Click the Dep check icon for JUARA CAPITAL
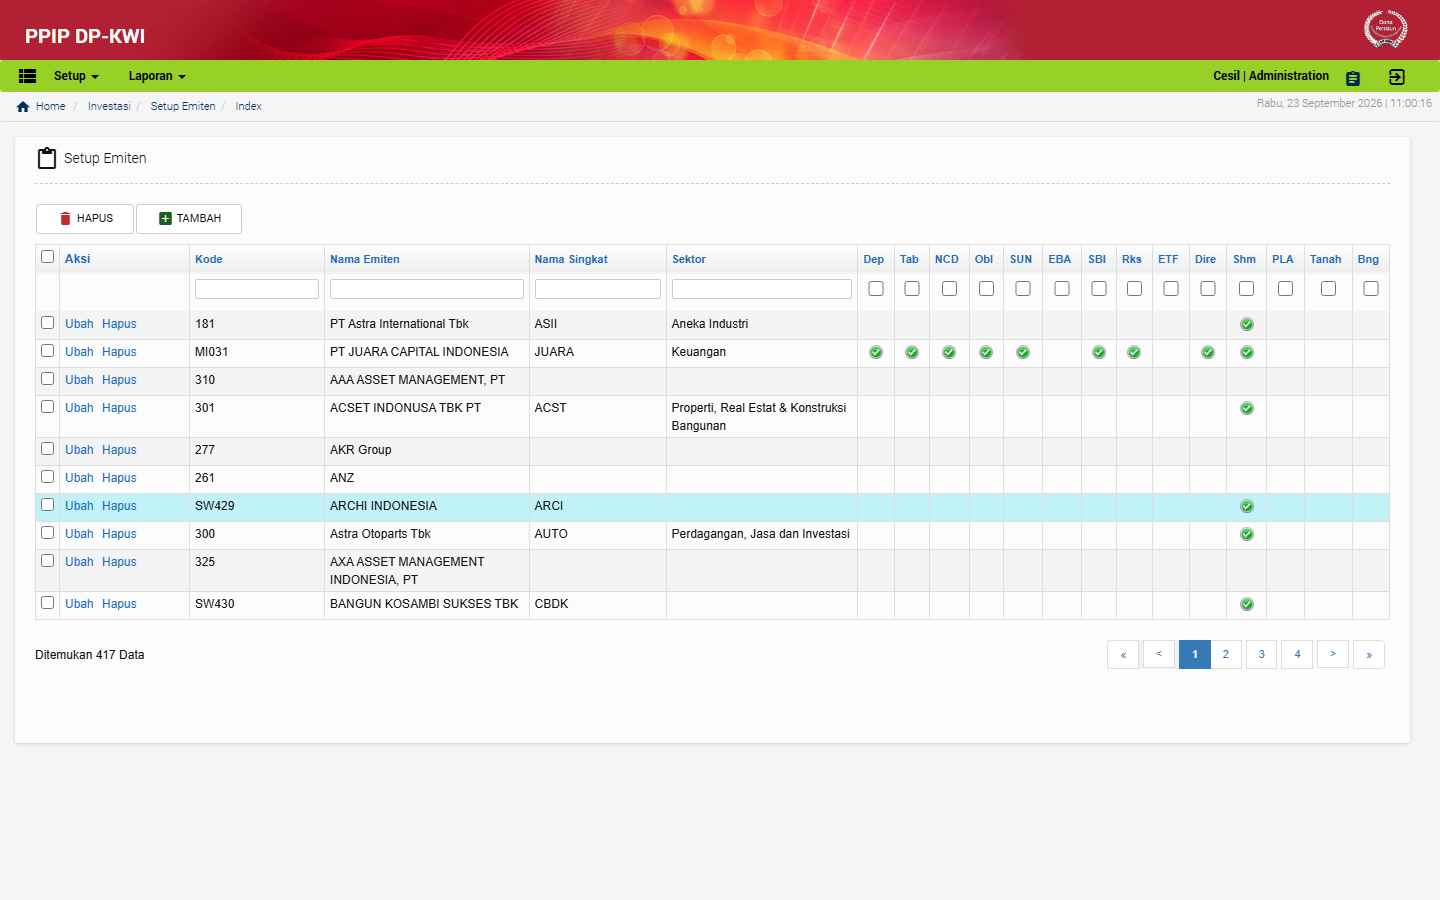Viewport: 1440px width, 900px height. click(876, 352)
